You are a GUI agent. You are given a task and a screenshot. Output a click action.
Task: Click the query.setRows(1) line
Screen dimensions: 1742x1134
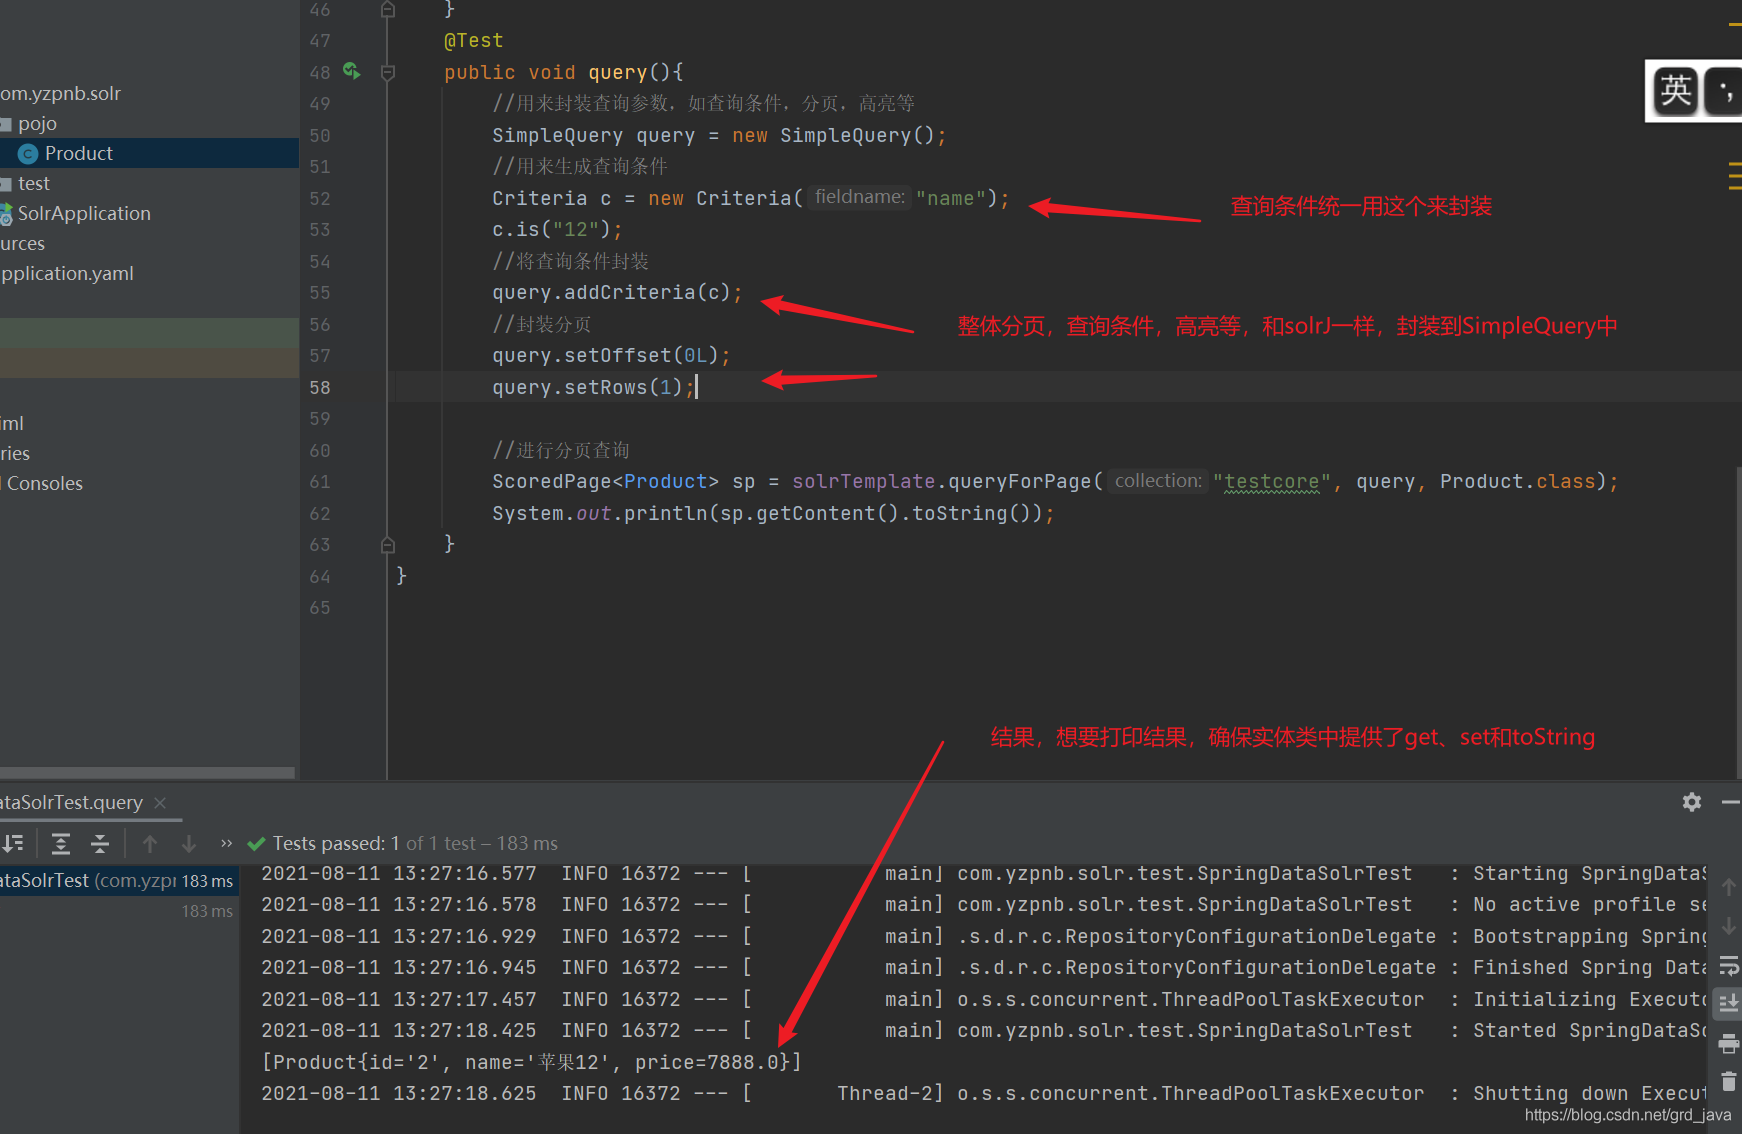tap(593, 387)
